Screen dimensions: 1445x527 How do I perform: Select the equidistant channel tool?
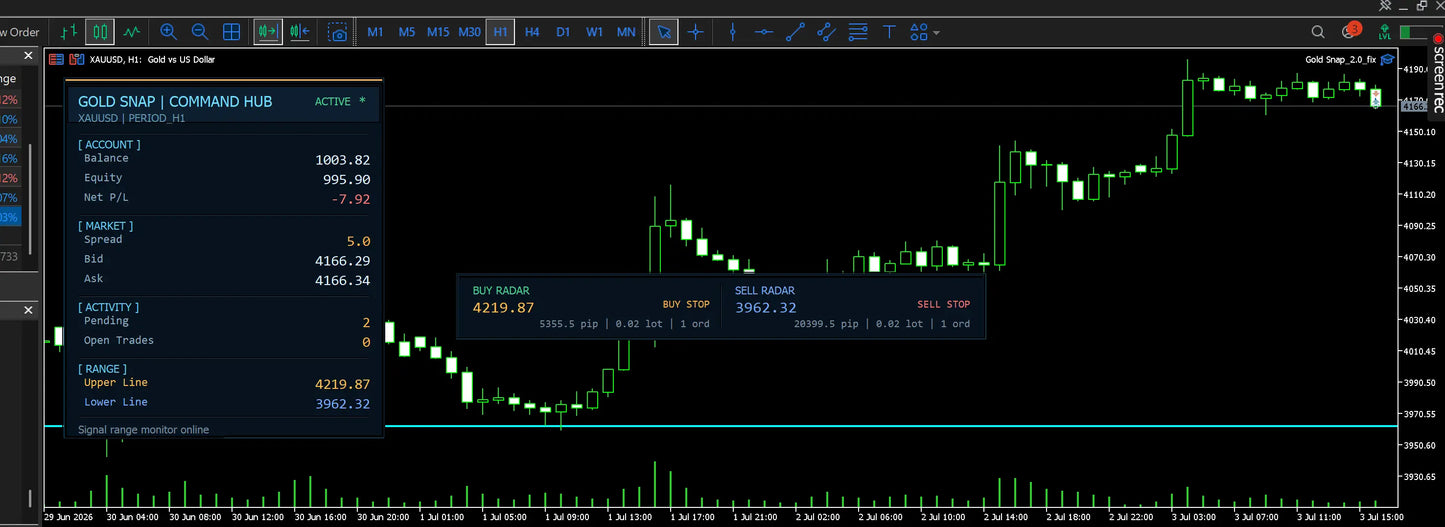(826, 32)
